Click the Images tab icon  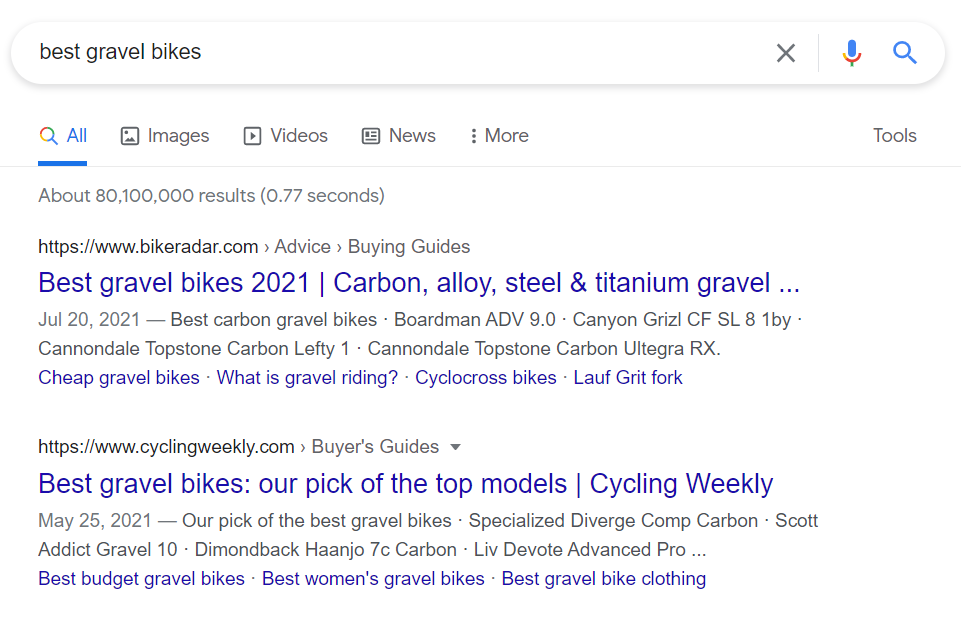129,135
